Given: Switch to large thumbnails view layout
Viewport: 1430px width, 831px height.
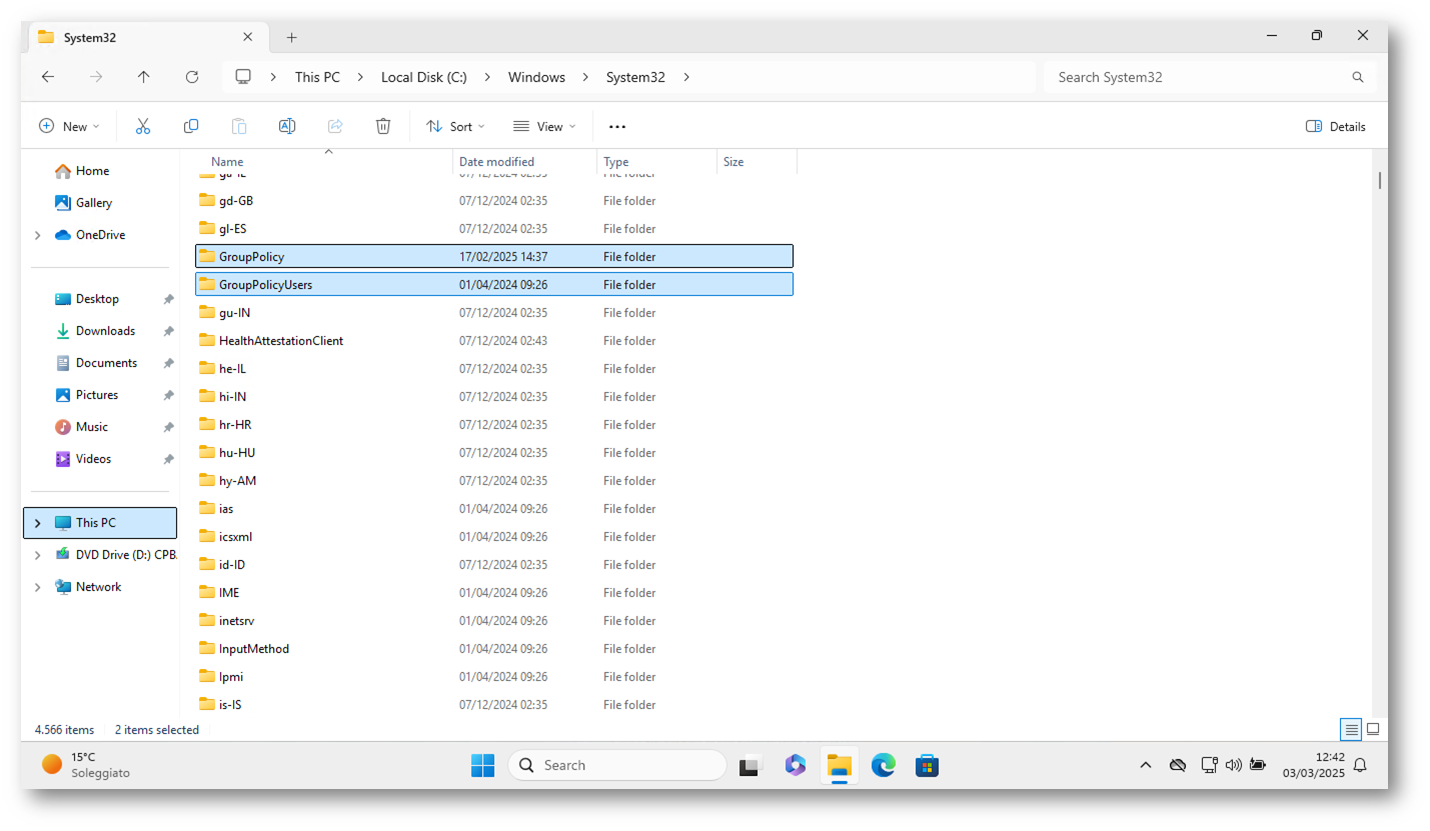Looking at the screenshot, I should 1373,729.
